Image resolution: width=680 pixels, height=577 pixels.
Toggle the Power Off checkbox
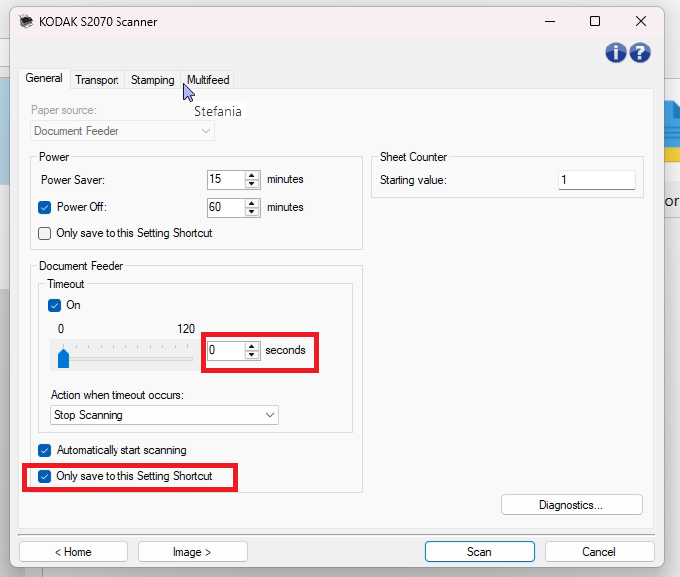(44, 207)
